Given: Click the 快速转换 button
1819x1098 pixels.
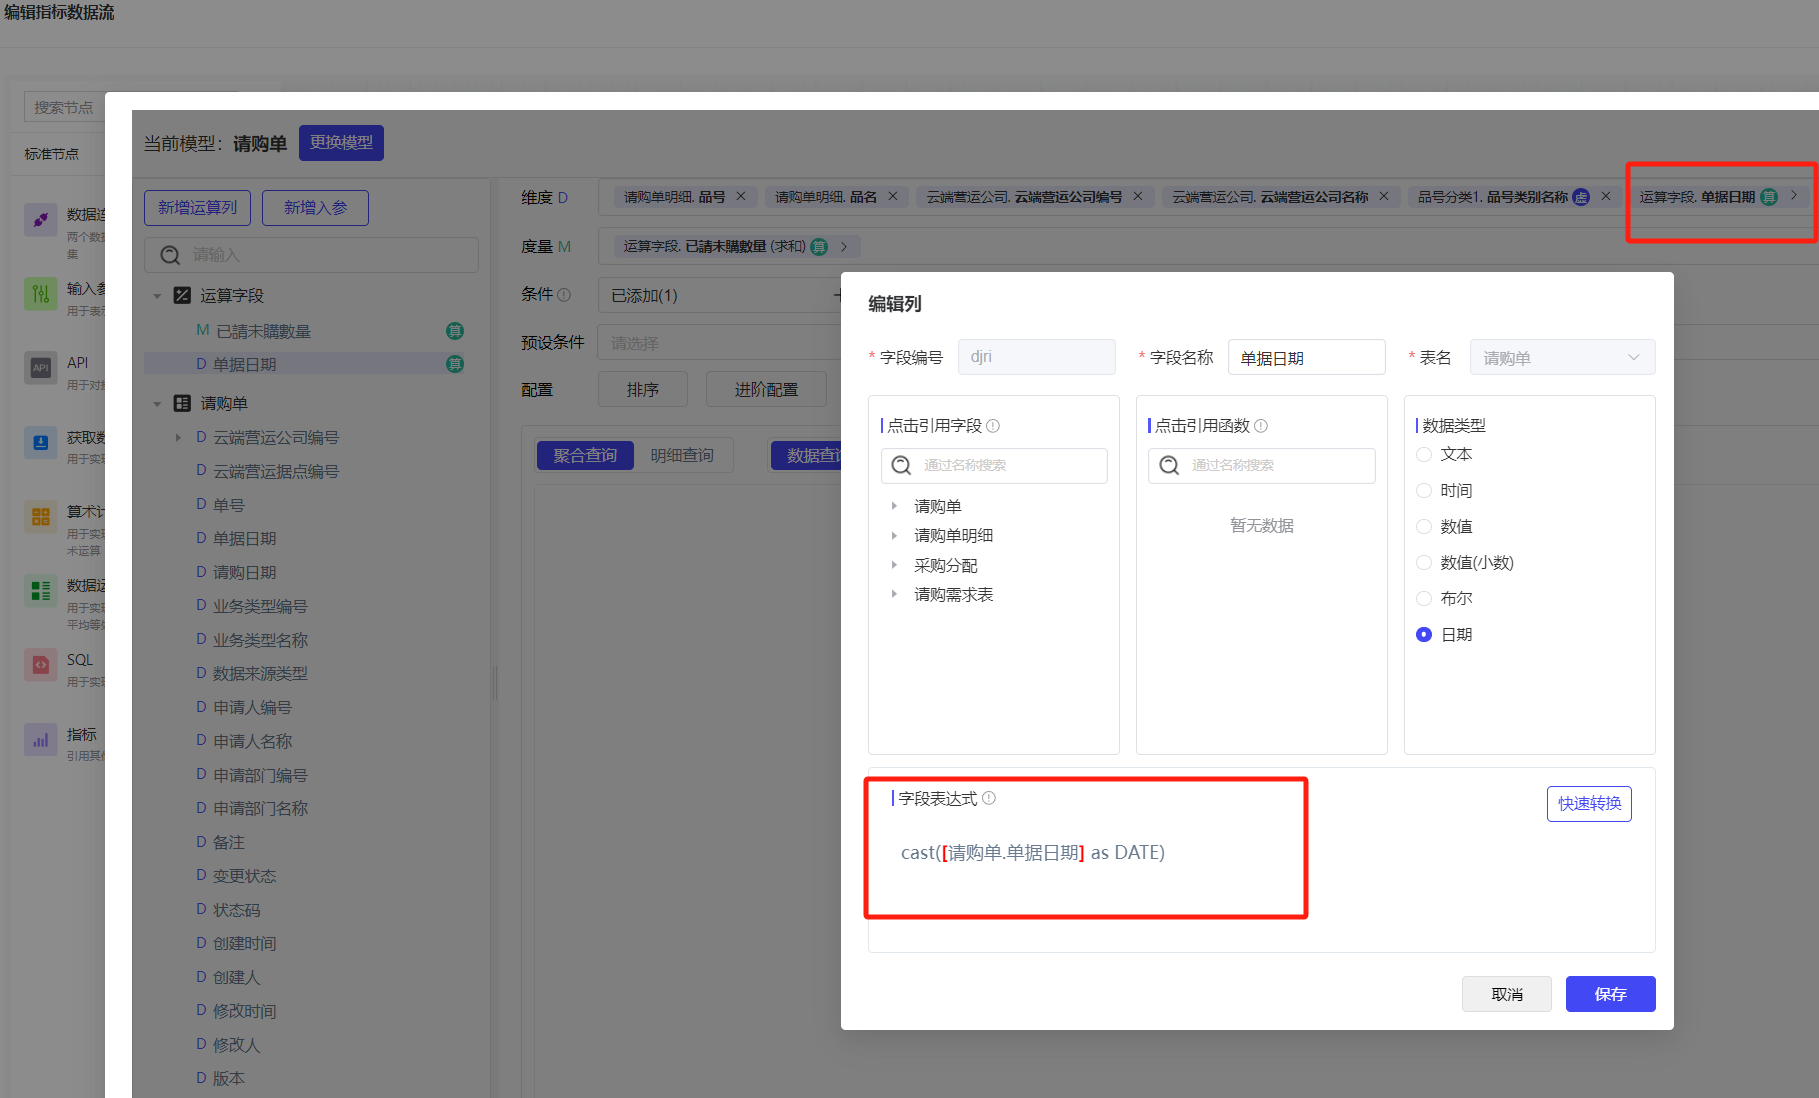Looking at the screenshot, I should [1589, 804].
